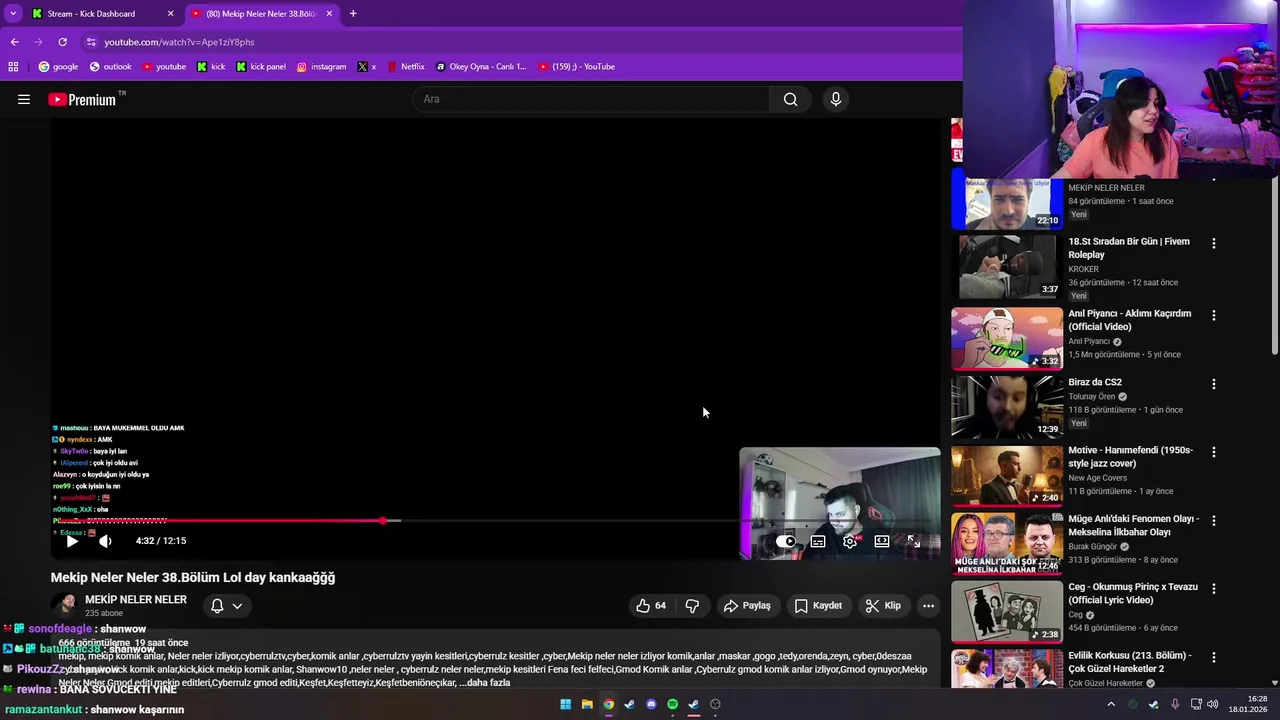Toggle the autoplay switch in player
Viewport: 1280px width, 720px height.
click(786, 541)
